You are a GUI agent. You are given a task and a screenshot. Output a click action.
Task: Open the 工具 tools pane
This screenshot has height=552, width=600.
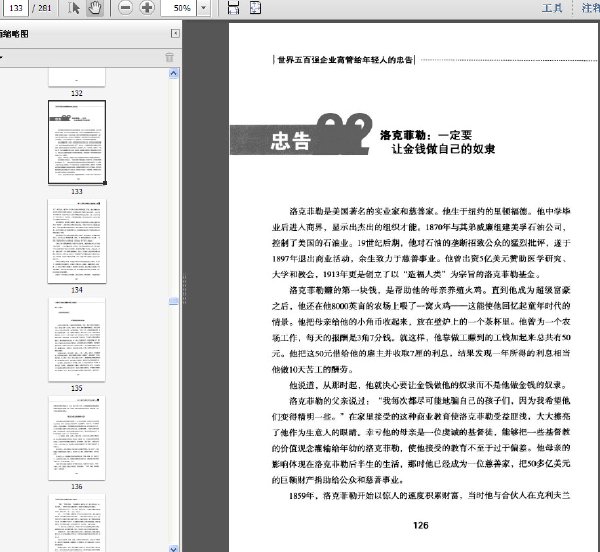click(552, 8)
